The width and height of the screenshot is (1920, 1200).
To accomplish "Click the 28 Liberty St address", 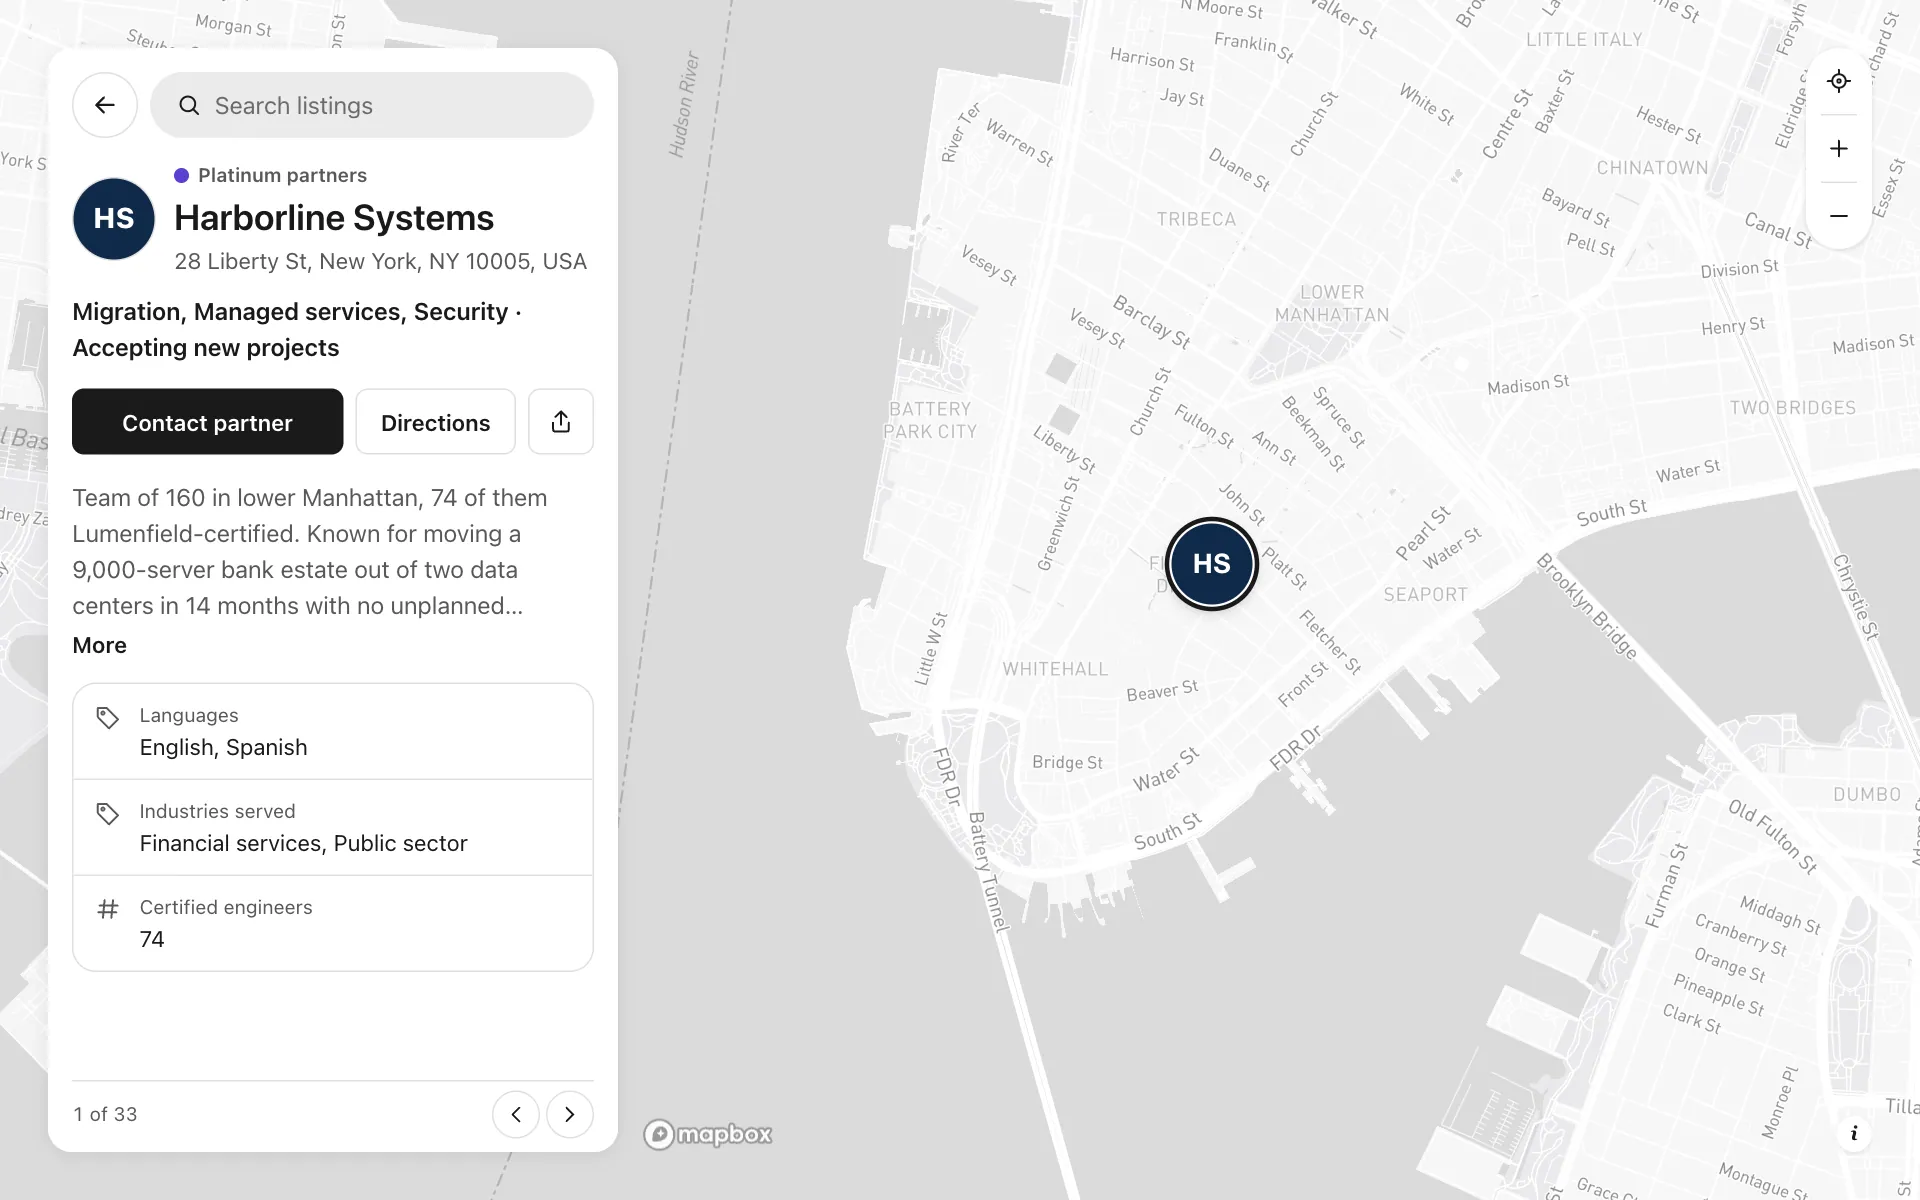I will pos(380,261).
